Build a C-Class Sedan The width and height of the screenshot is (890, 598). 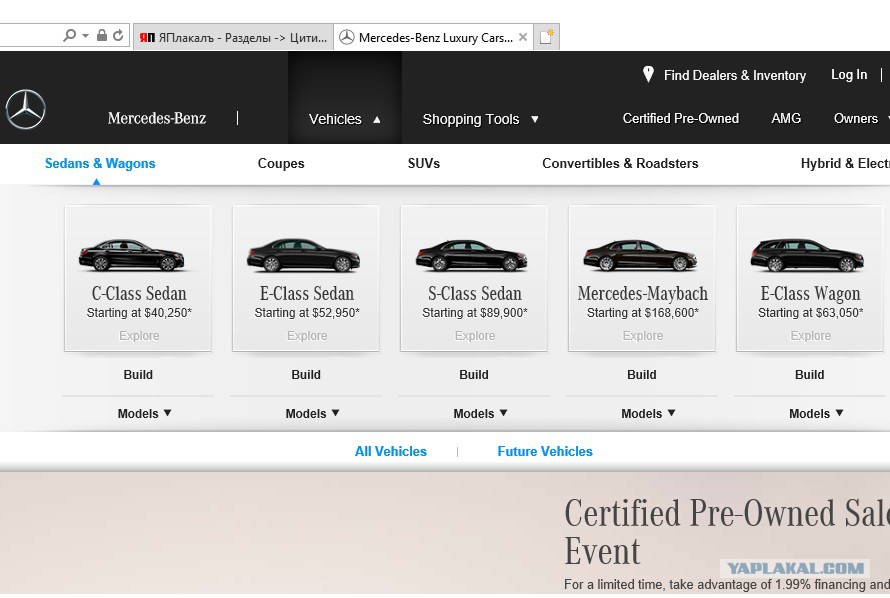(x=138, y=374)
